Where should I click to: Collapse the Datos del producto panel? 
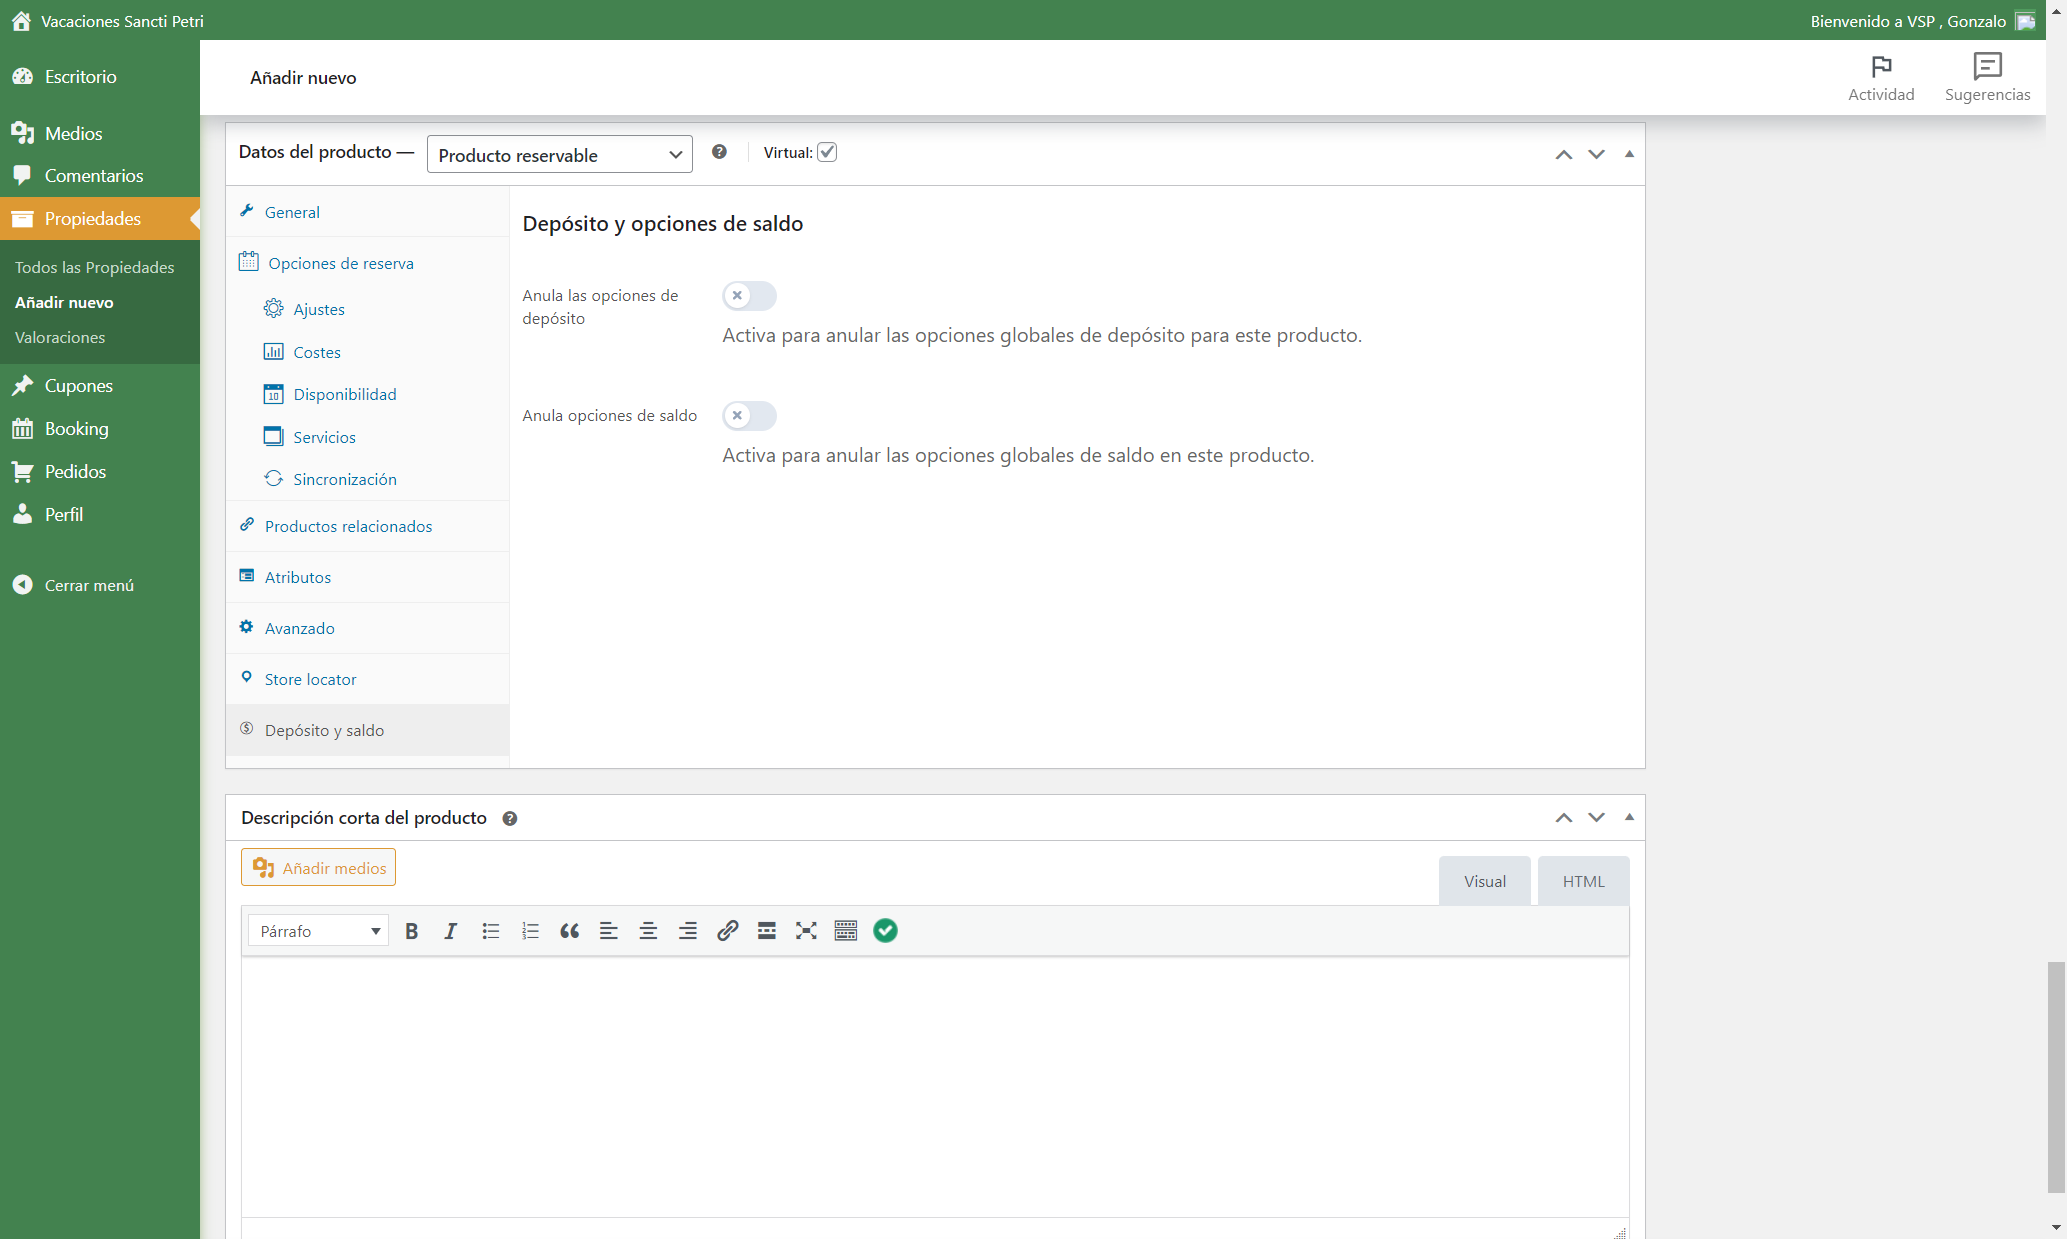pos(1629,154)
